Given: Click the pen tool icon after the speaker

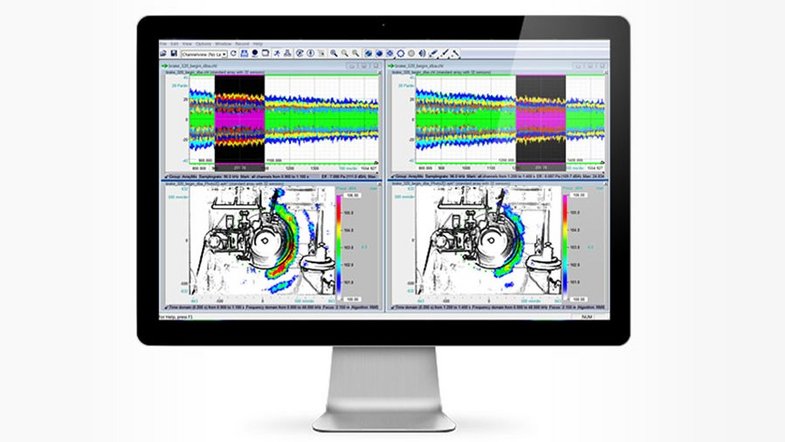Looking at the screenshot, I should (x=433, y=53).
